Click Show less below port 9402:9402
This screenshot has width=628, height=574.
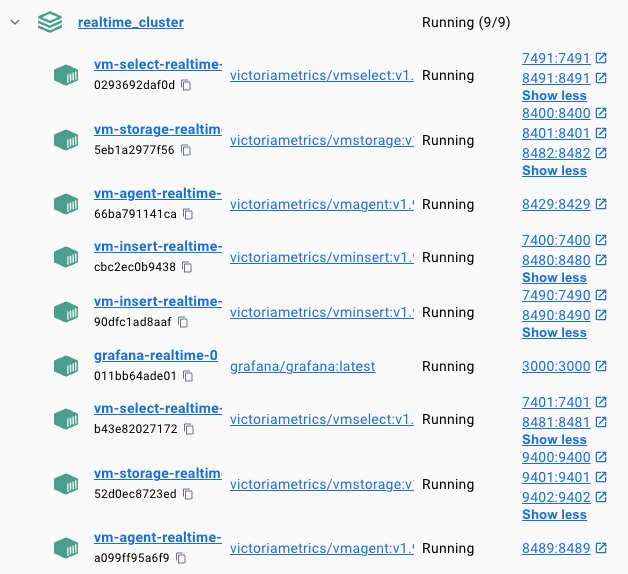(554, 514)
